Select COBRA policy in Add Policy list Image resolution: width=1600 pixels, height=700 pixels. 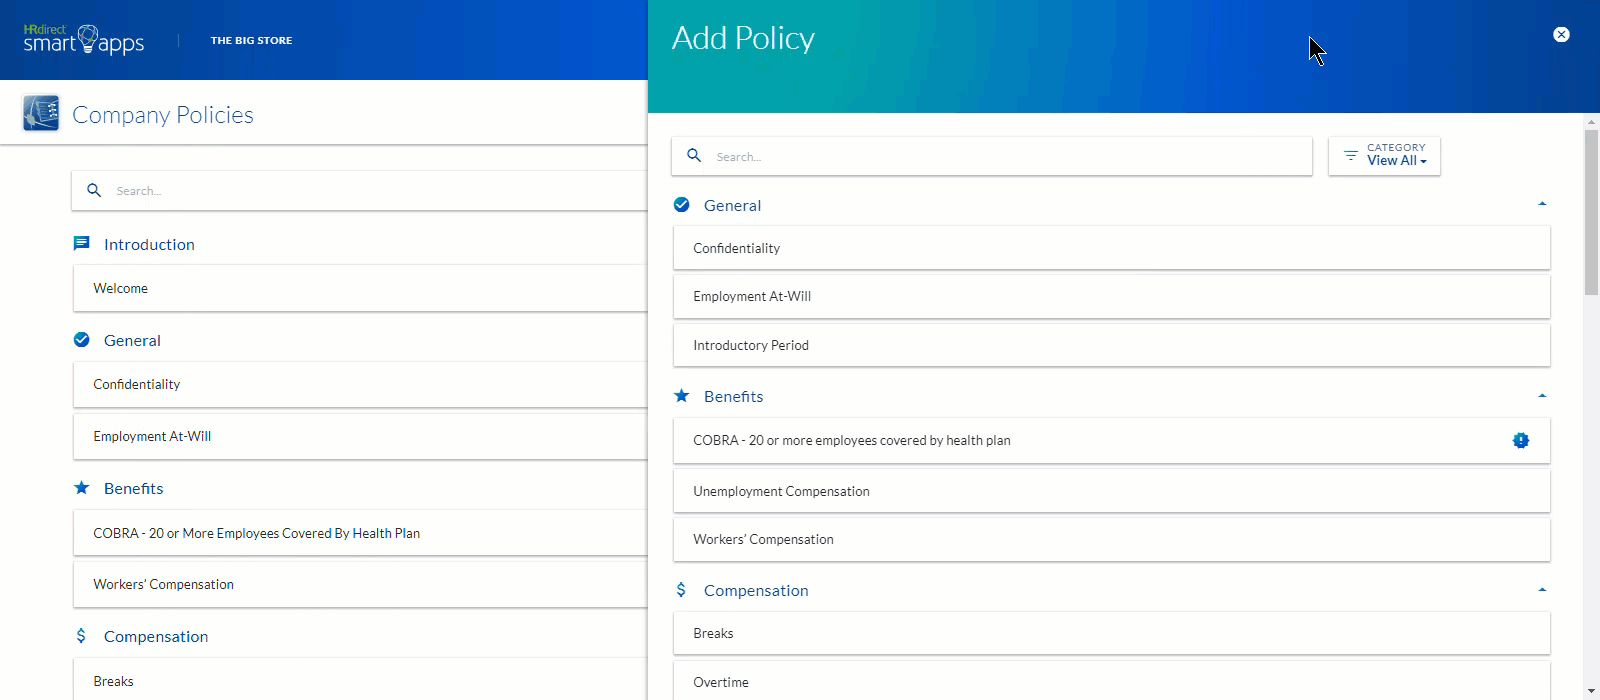point(1112,440)
